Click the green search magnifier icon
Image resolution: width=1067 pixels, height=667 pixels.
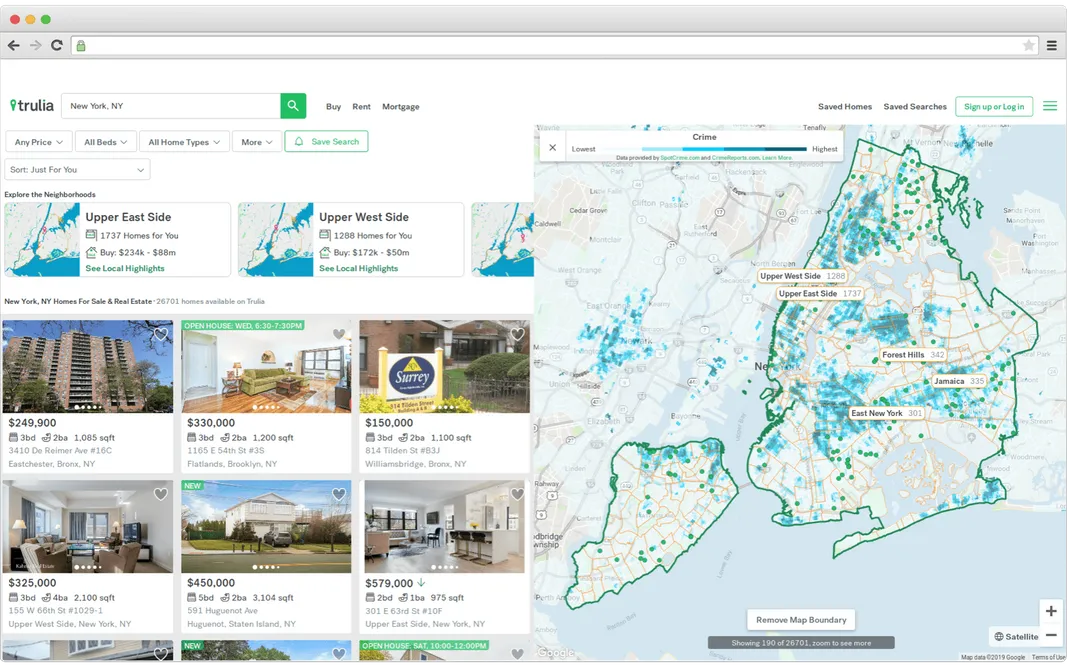point(293,105)
